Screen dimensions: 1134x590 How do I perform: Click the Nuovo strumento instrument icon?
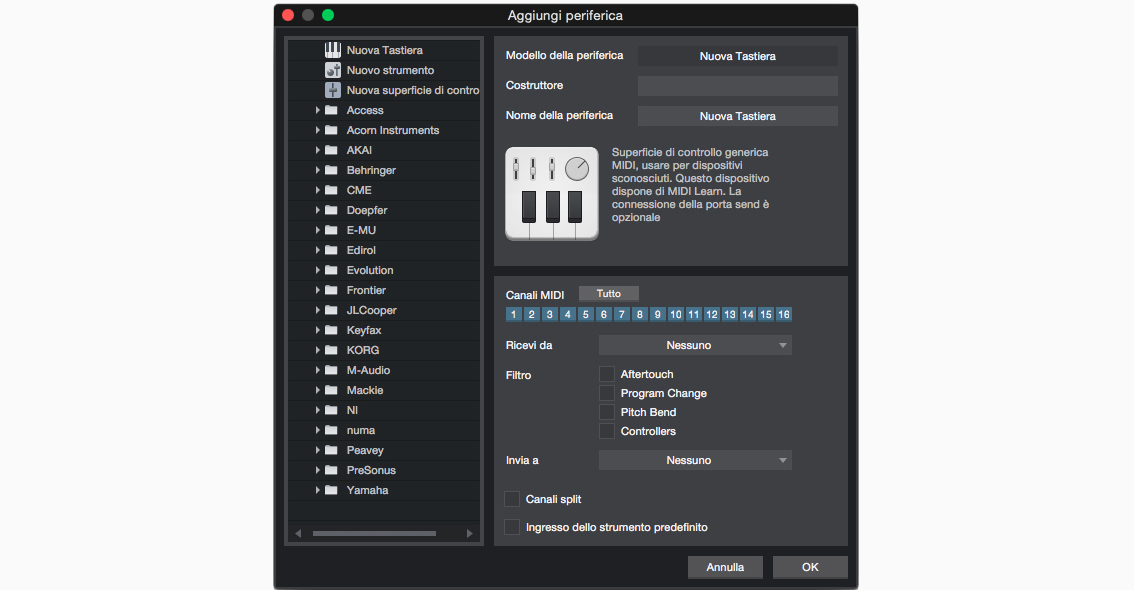pyautogui.click(x=333, y=70)
